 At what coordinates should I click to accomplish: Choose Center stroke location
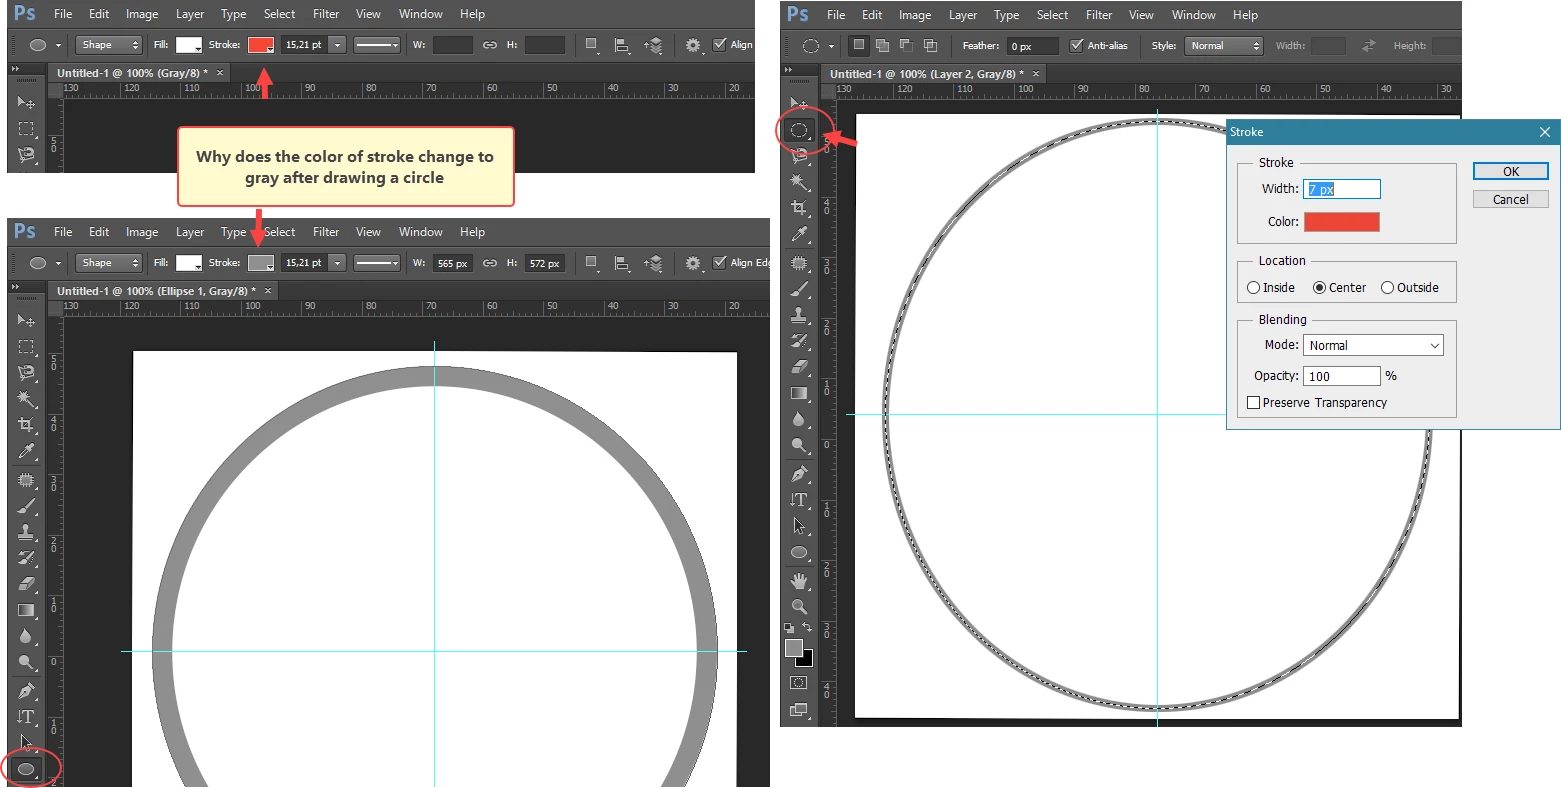pos(1319,288)
